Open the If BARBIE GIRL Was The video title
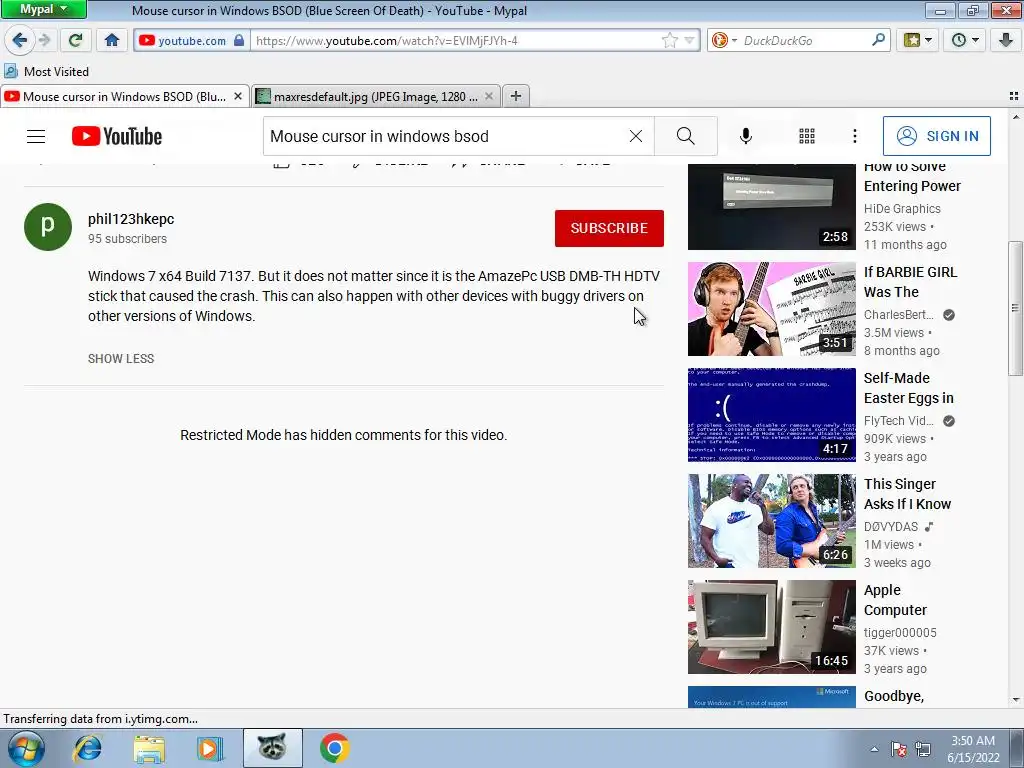1024x768 pixels. click(x=910, y=282)
